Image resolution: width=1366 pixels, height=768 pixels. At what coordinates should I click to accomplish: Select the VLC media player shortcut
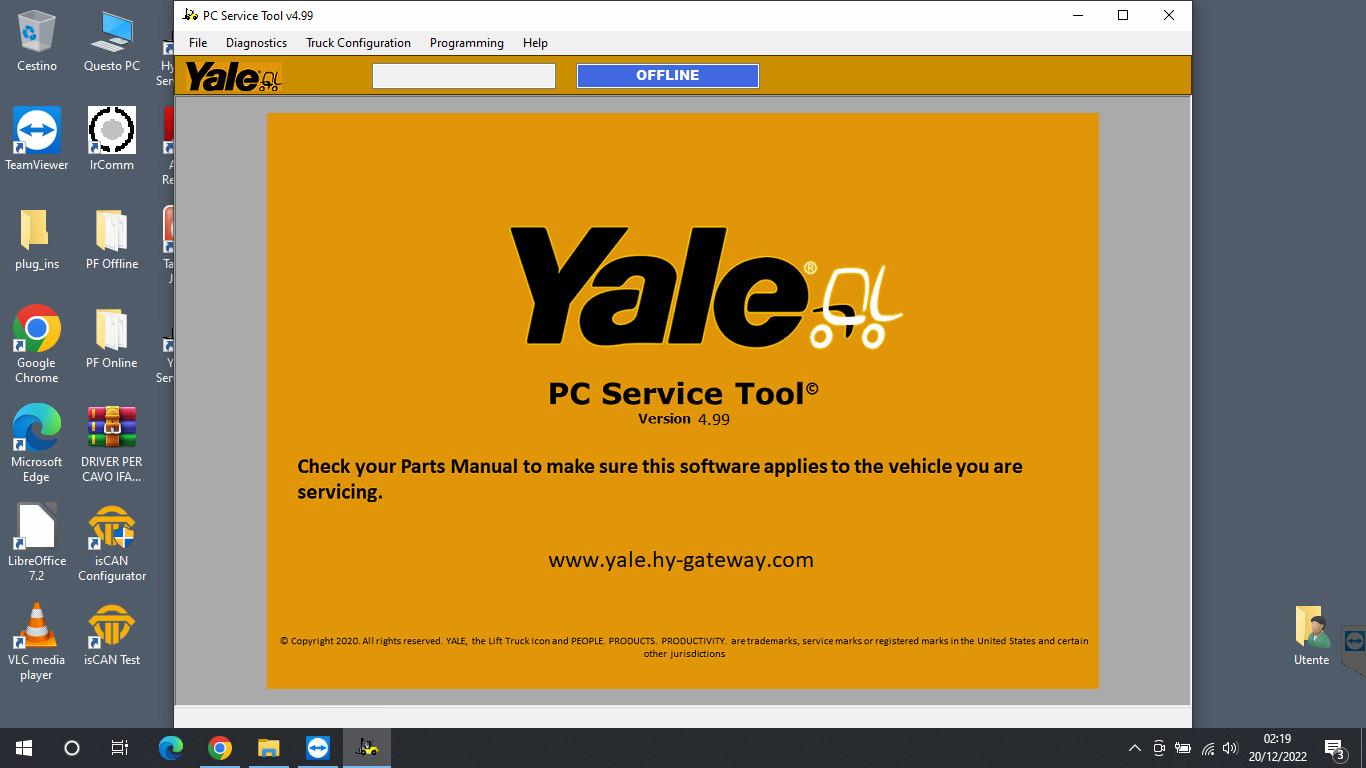37,641
